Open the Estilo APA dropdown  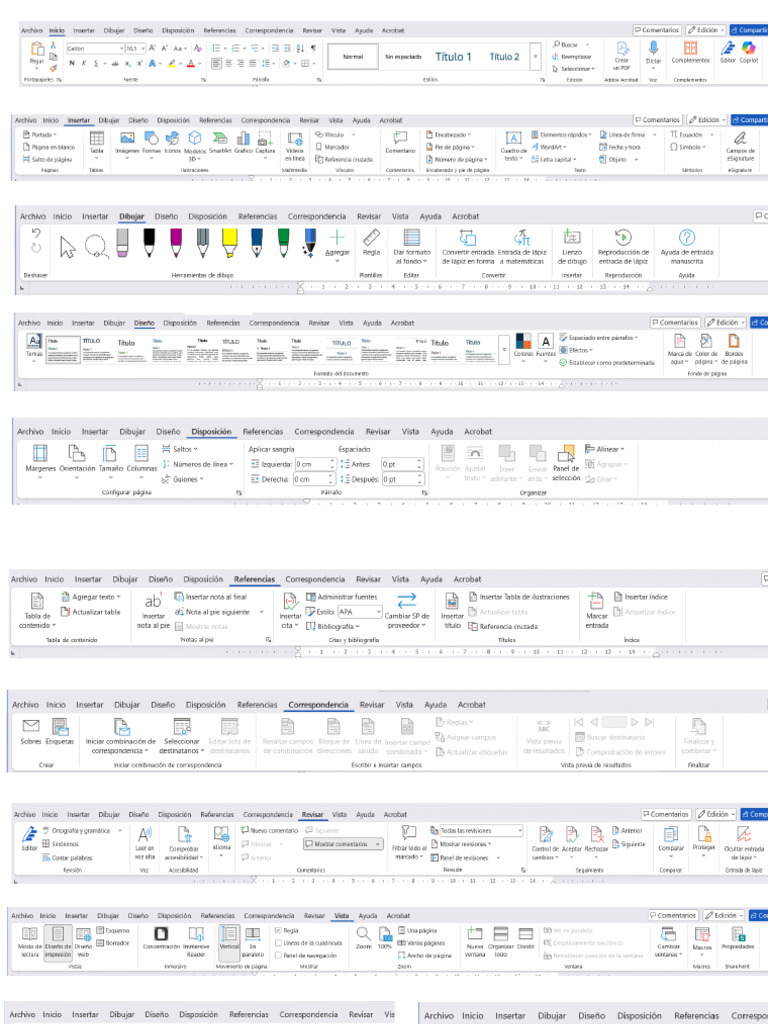coord(359,612)
